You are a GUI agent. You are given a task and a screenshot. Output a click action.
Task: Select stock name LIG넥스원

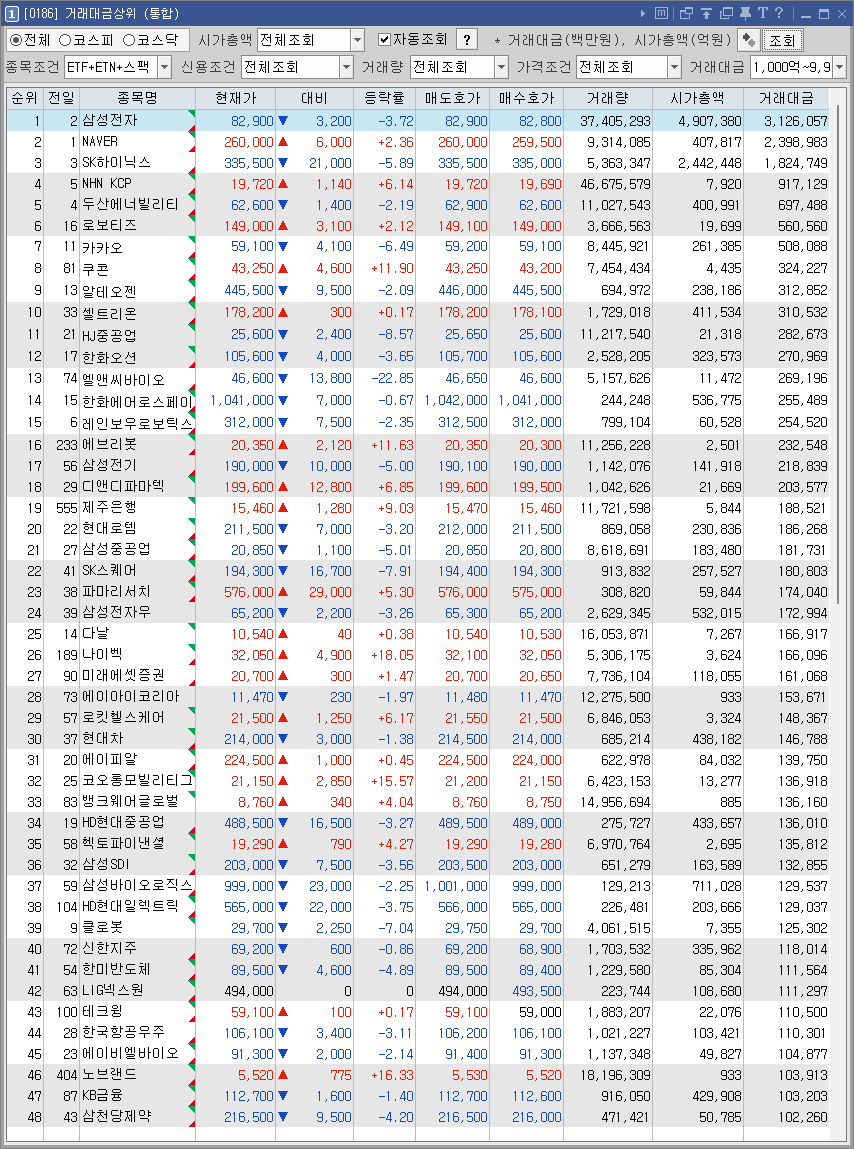point(113,990)
